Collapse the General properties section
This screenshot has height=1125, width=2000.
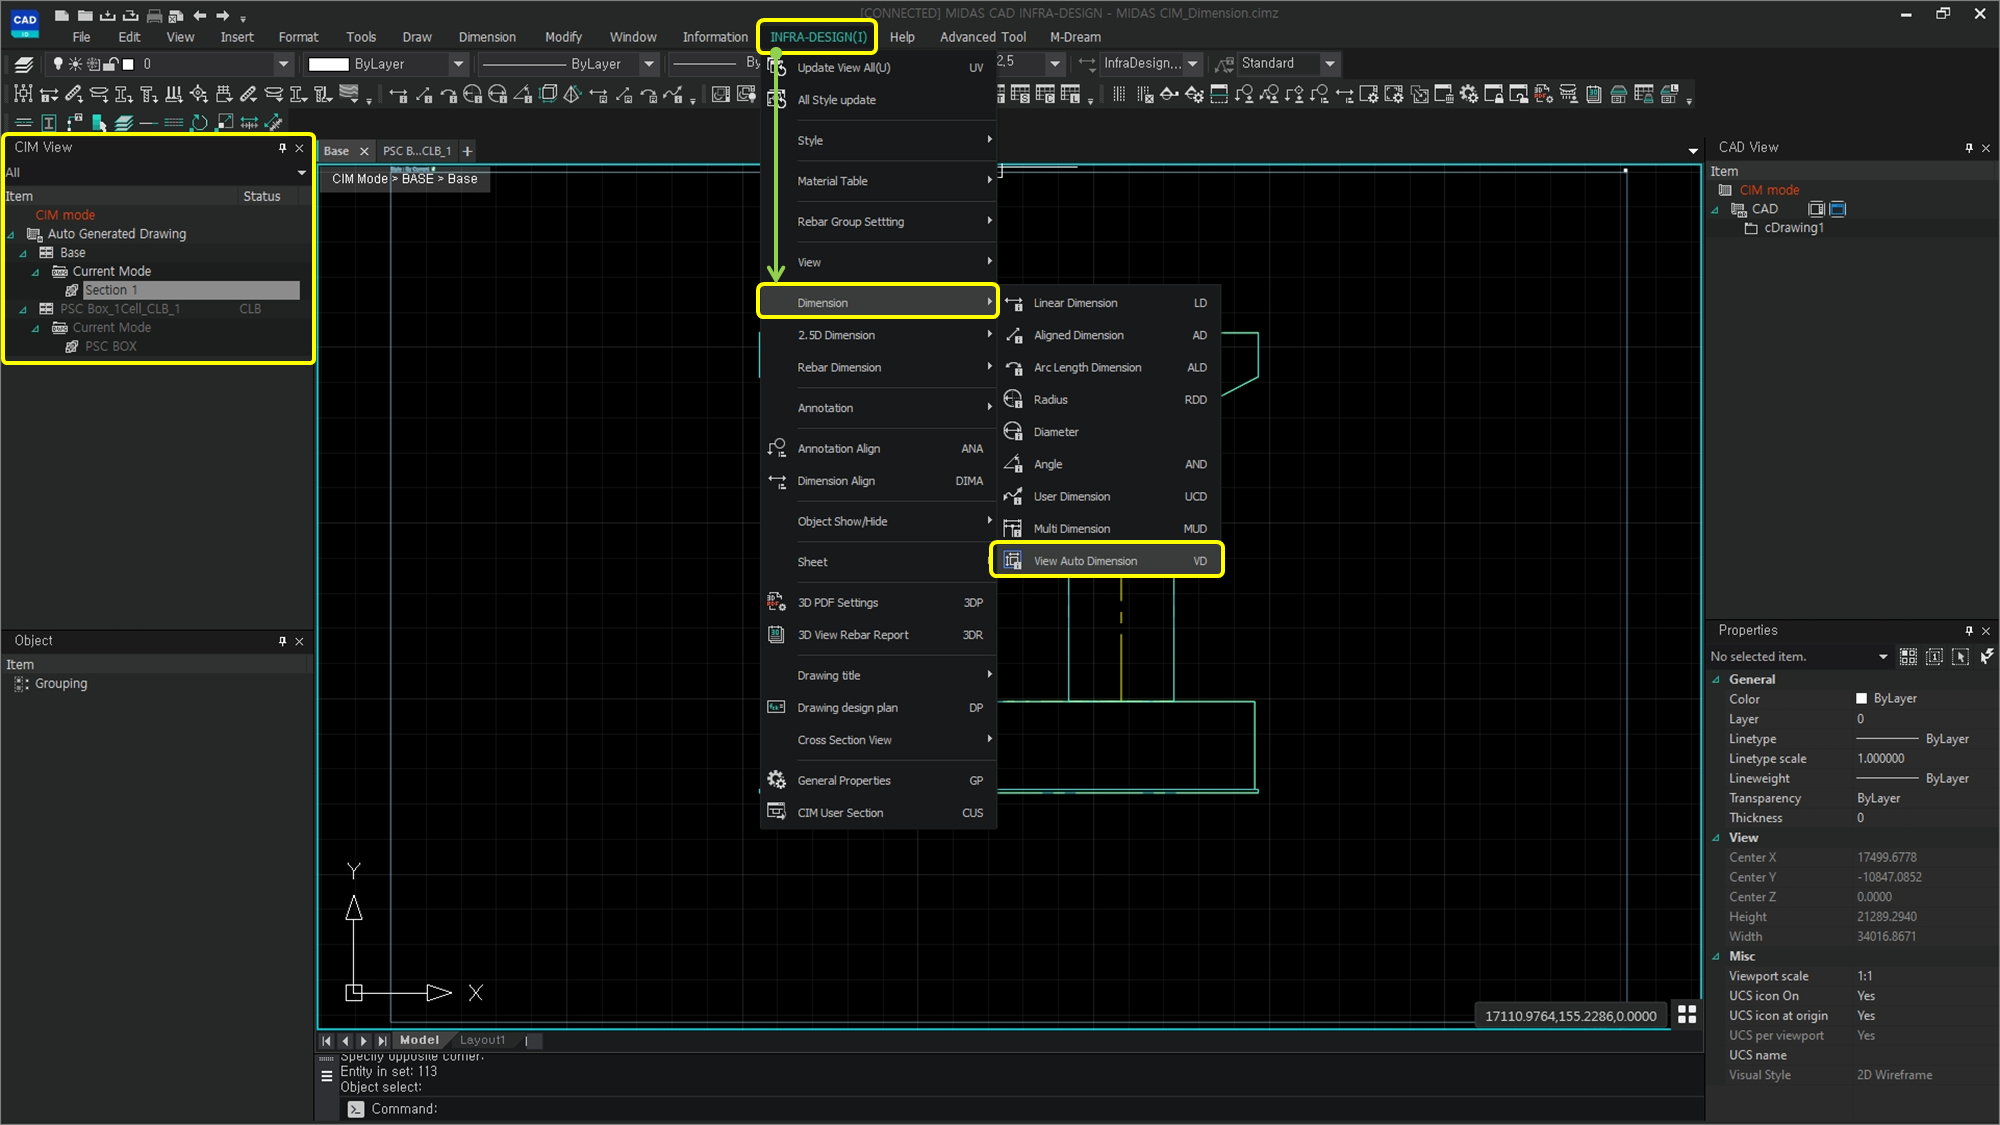[1716, 680]
